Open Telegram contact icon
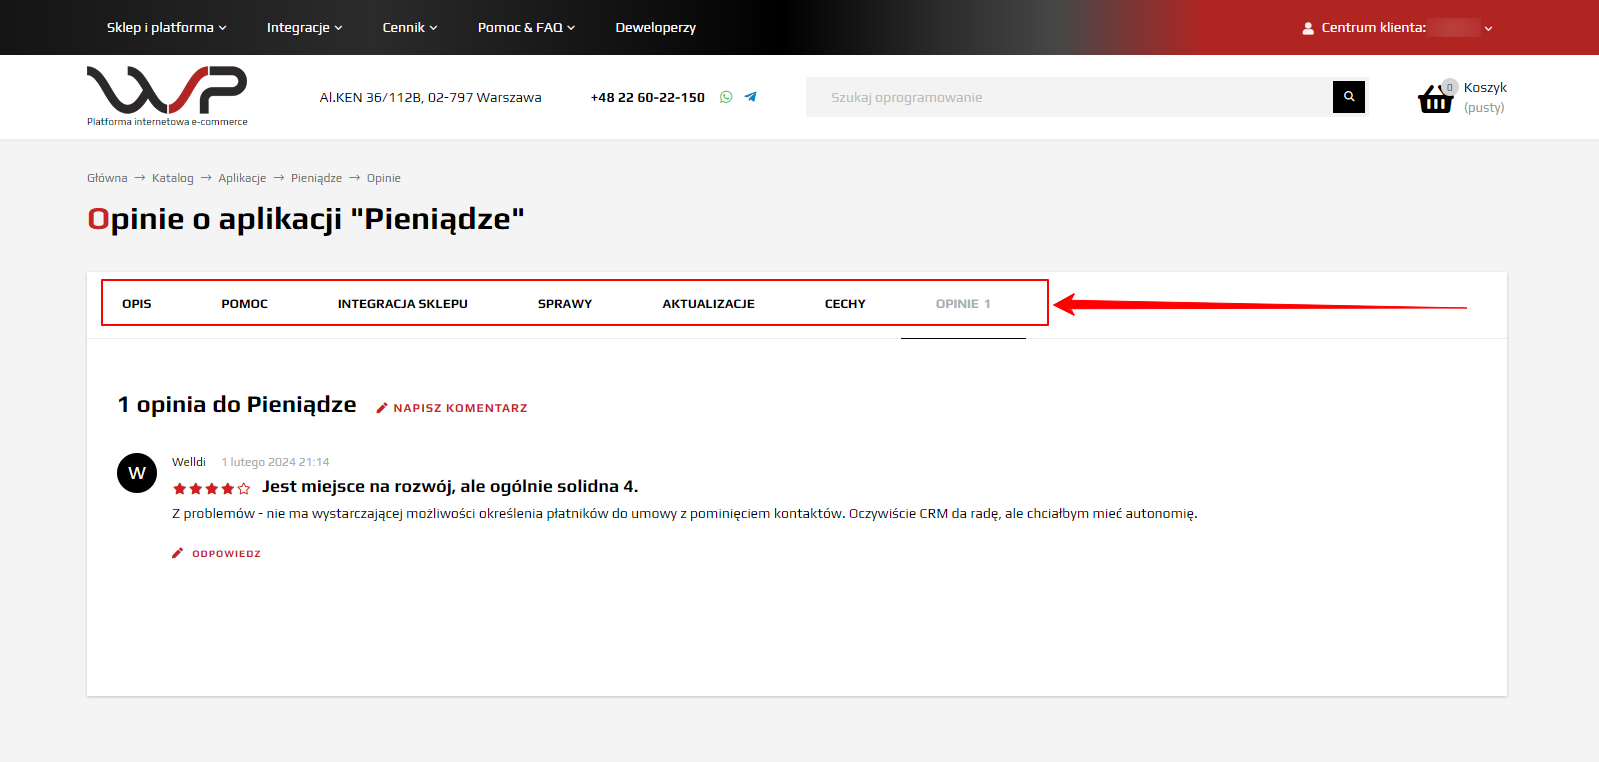The image size is (1599, 762). [x=750, y=97]
